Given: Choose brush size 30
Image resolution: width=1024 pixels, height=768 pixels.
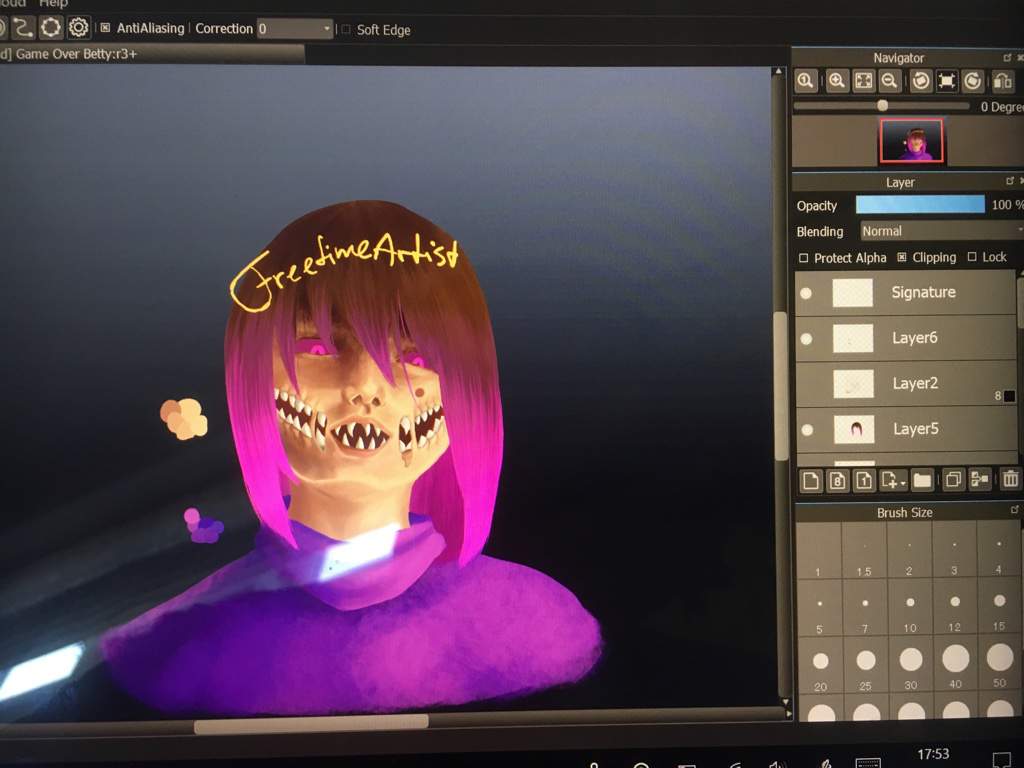Looking at the screenshot, I should tap(910, 665).
